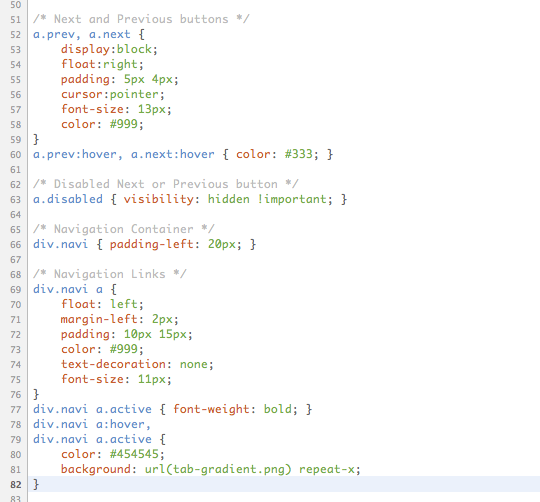Click line number 60 in gutter

point(15,155)
